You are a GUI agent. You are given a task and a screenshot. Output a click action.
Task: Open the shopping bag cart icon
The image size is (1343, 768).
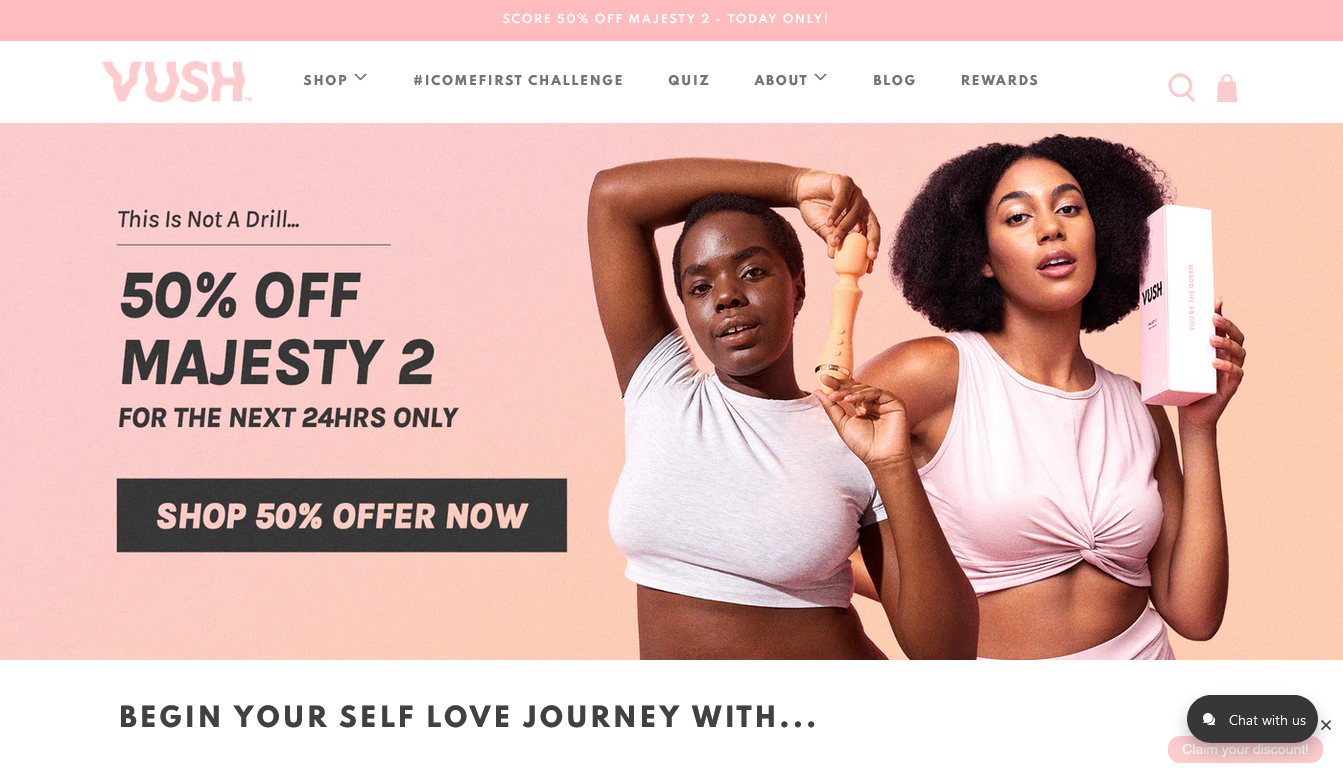point(1227,88)
